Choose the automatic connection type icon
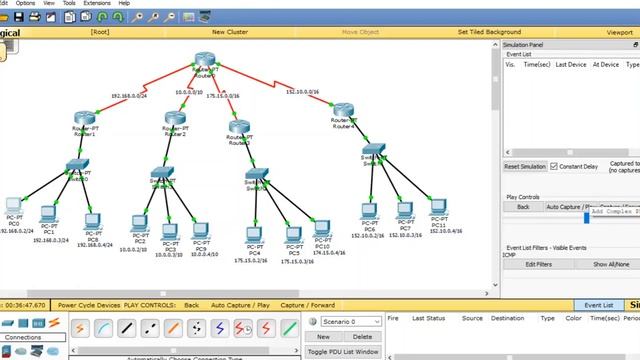 [x=80, y=328]
